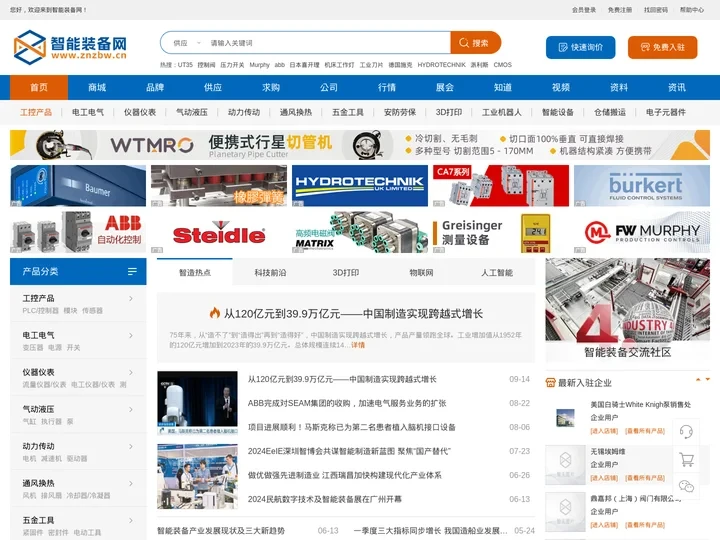Image resolution: width=720 pixels, height=540 pixels.
Task: Click the FW MURPHY brand banner
Action: coord(642,232)
